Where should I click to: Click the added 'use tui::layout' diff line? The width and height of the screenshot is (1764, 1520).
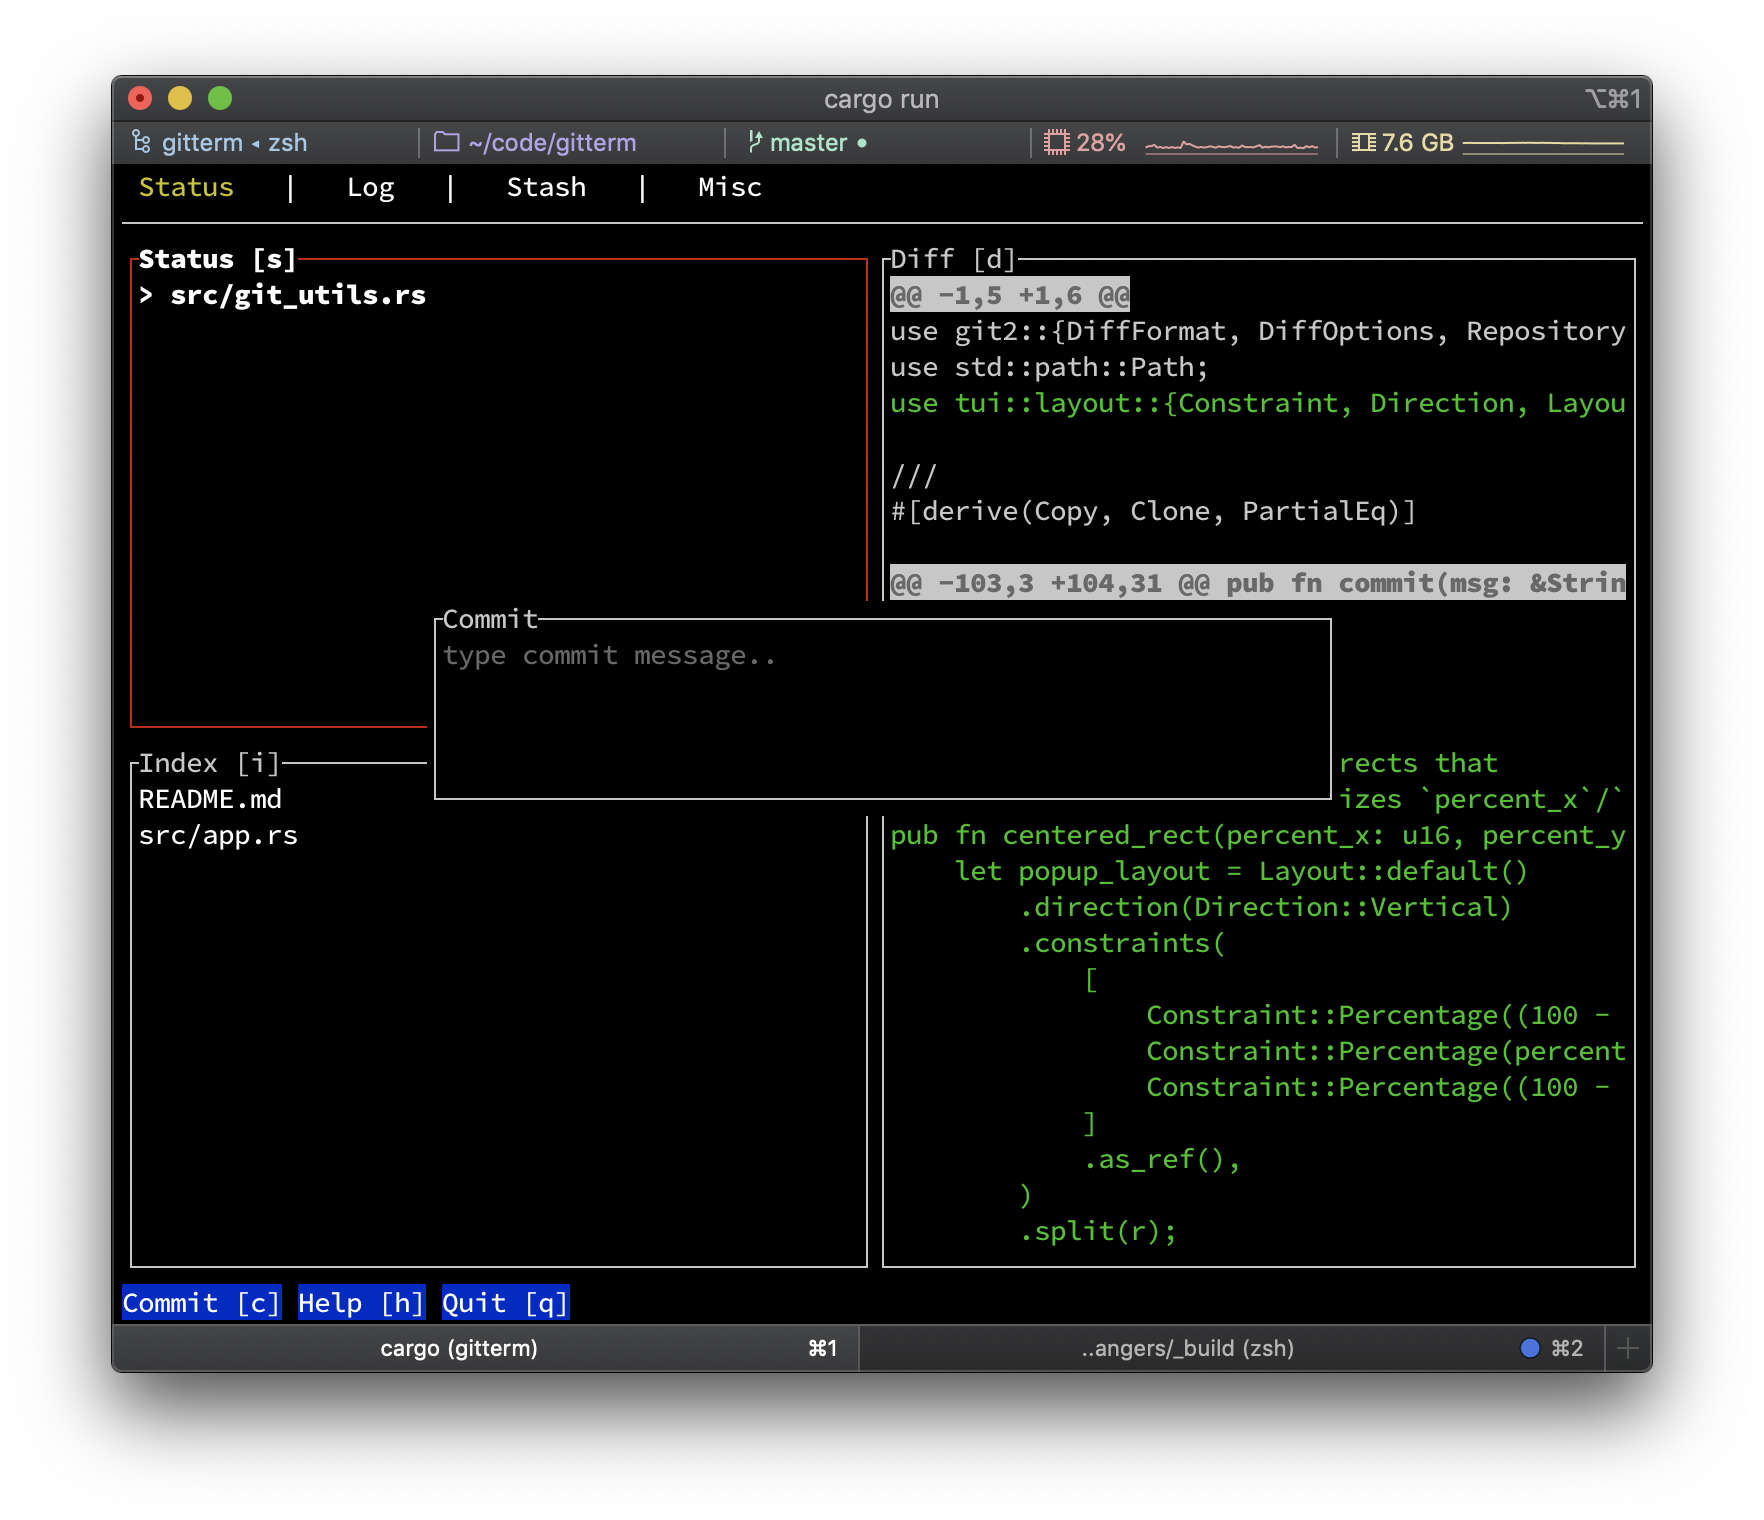coord(1258,403)
